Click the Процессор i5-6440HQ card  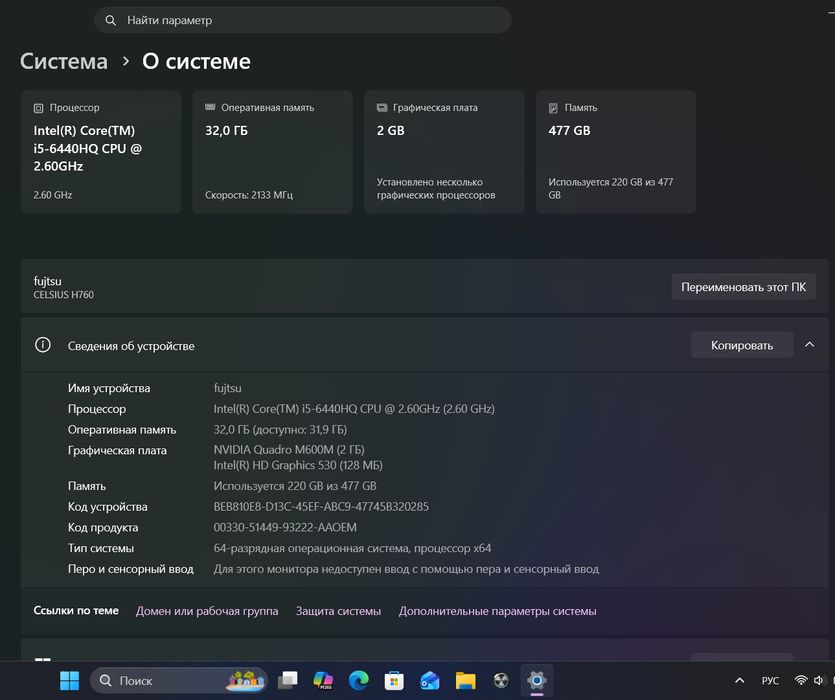(101, 152)
